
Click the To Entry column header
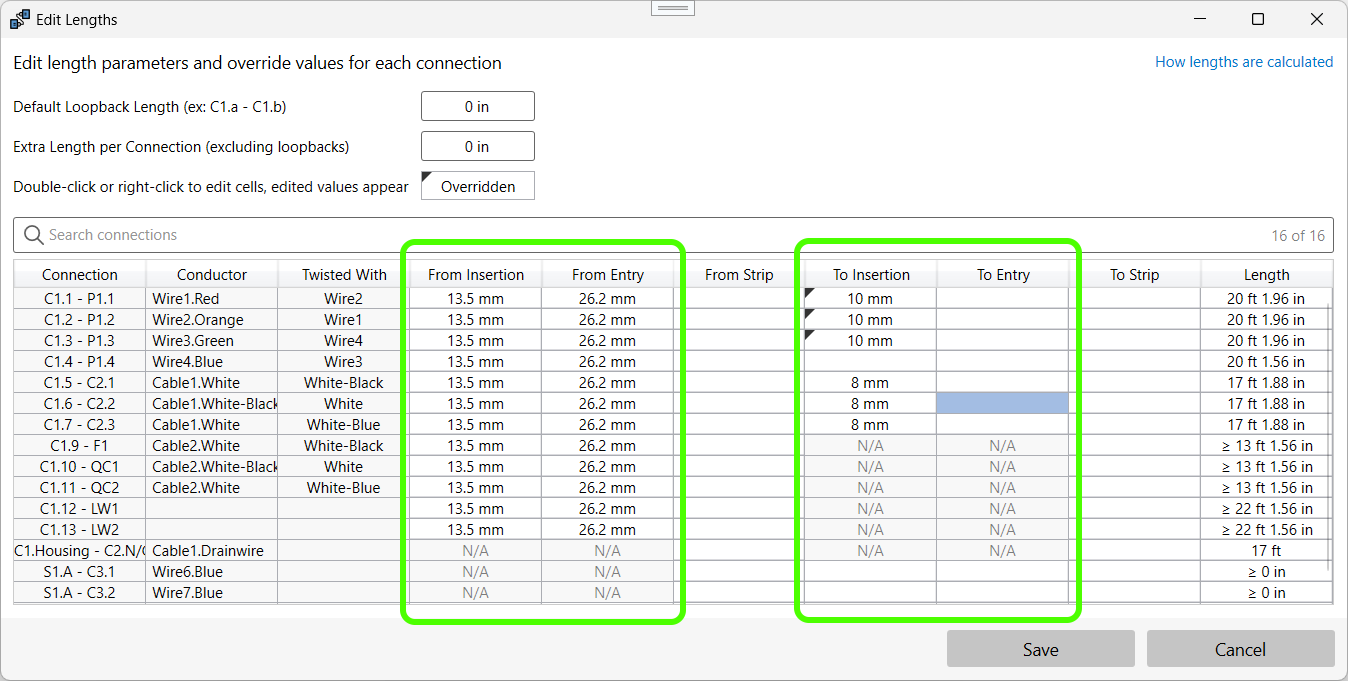click(1003, 274)
